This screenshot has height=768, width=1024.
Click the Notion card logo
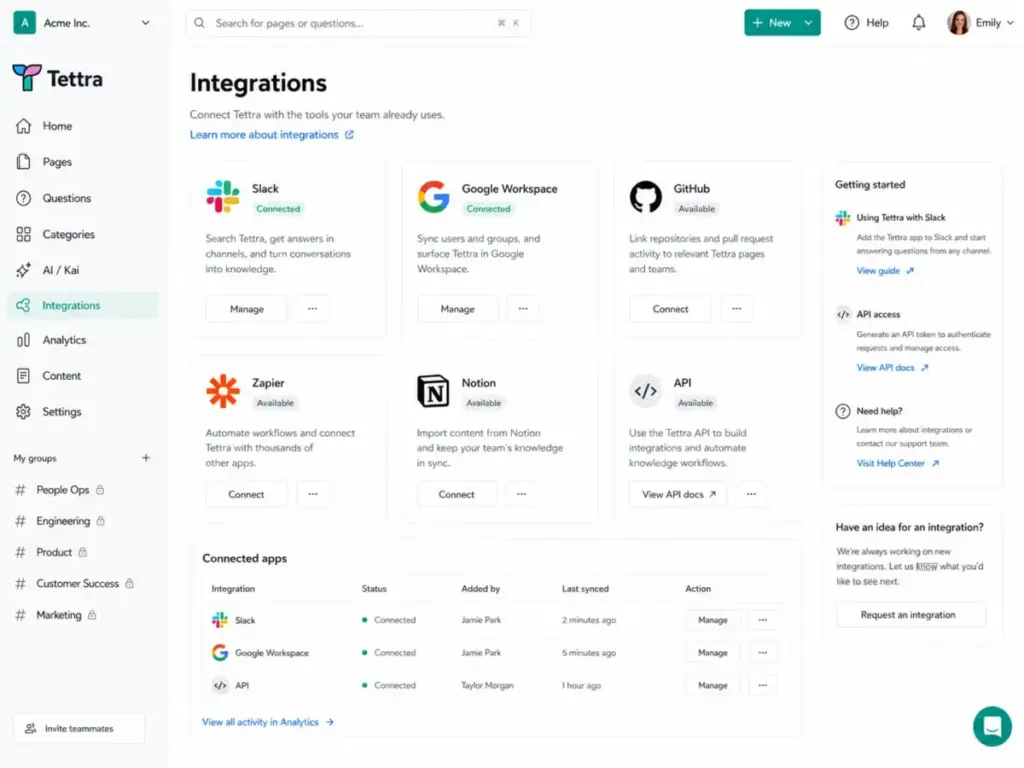click(434, 391)
